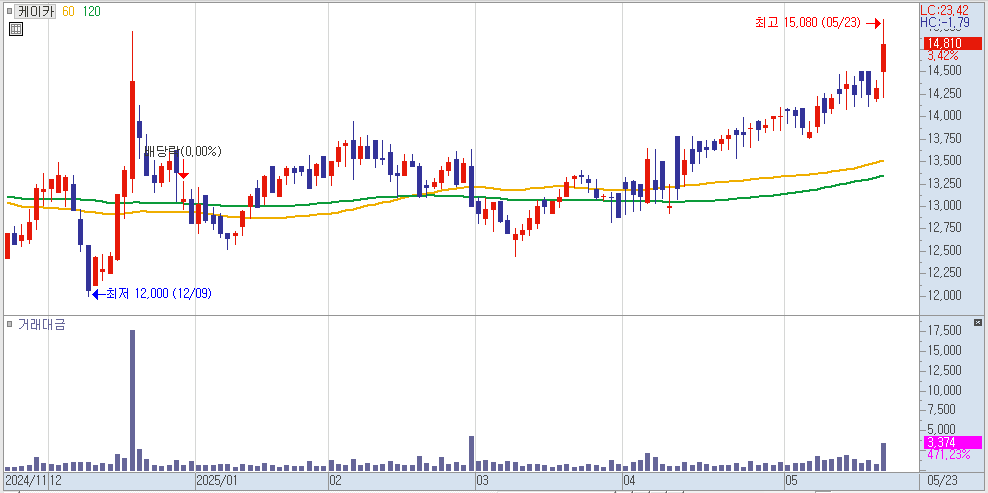Click the 2025/01 date on the timeline
988x493 pixels.
pos(216,481)
